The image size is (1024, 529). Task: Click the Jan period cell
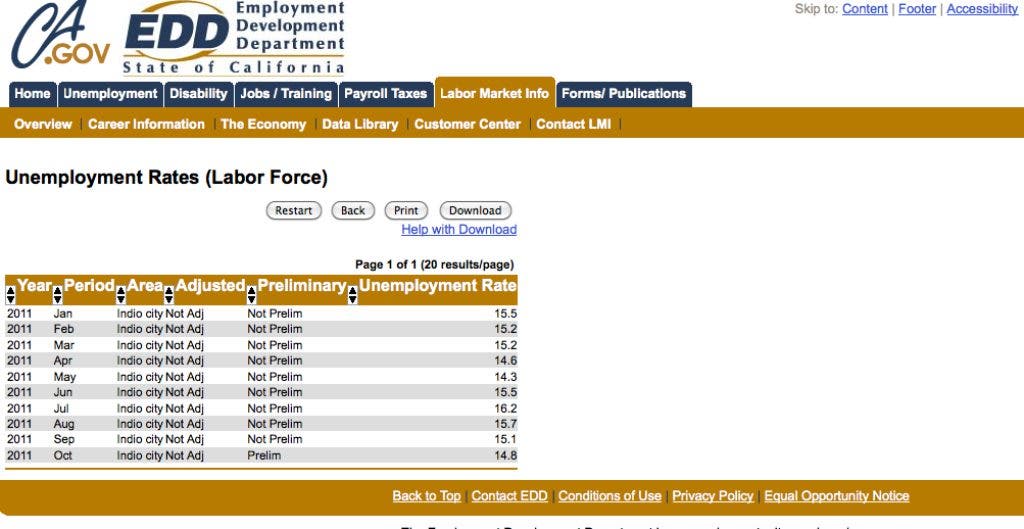(63, 313)
